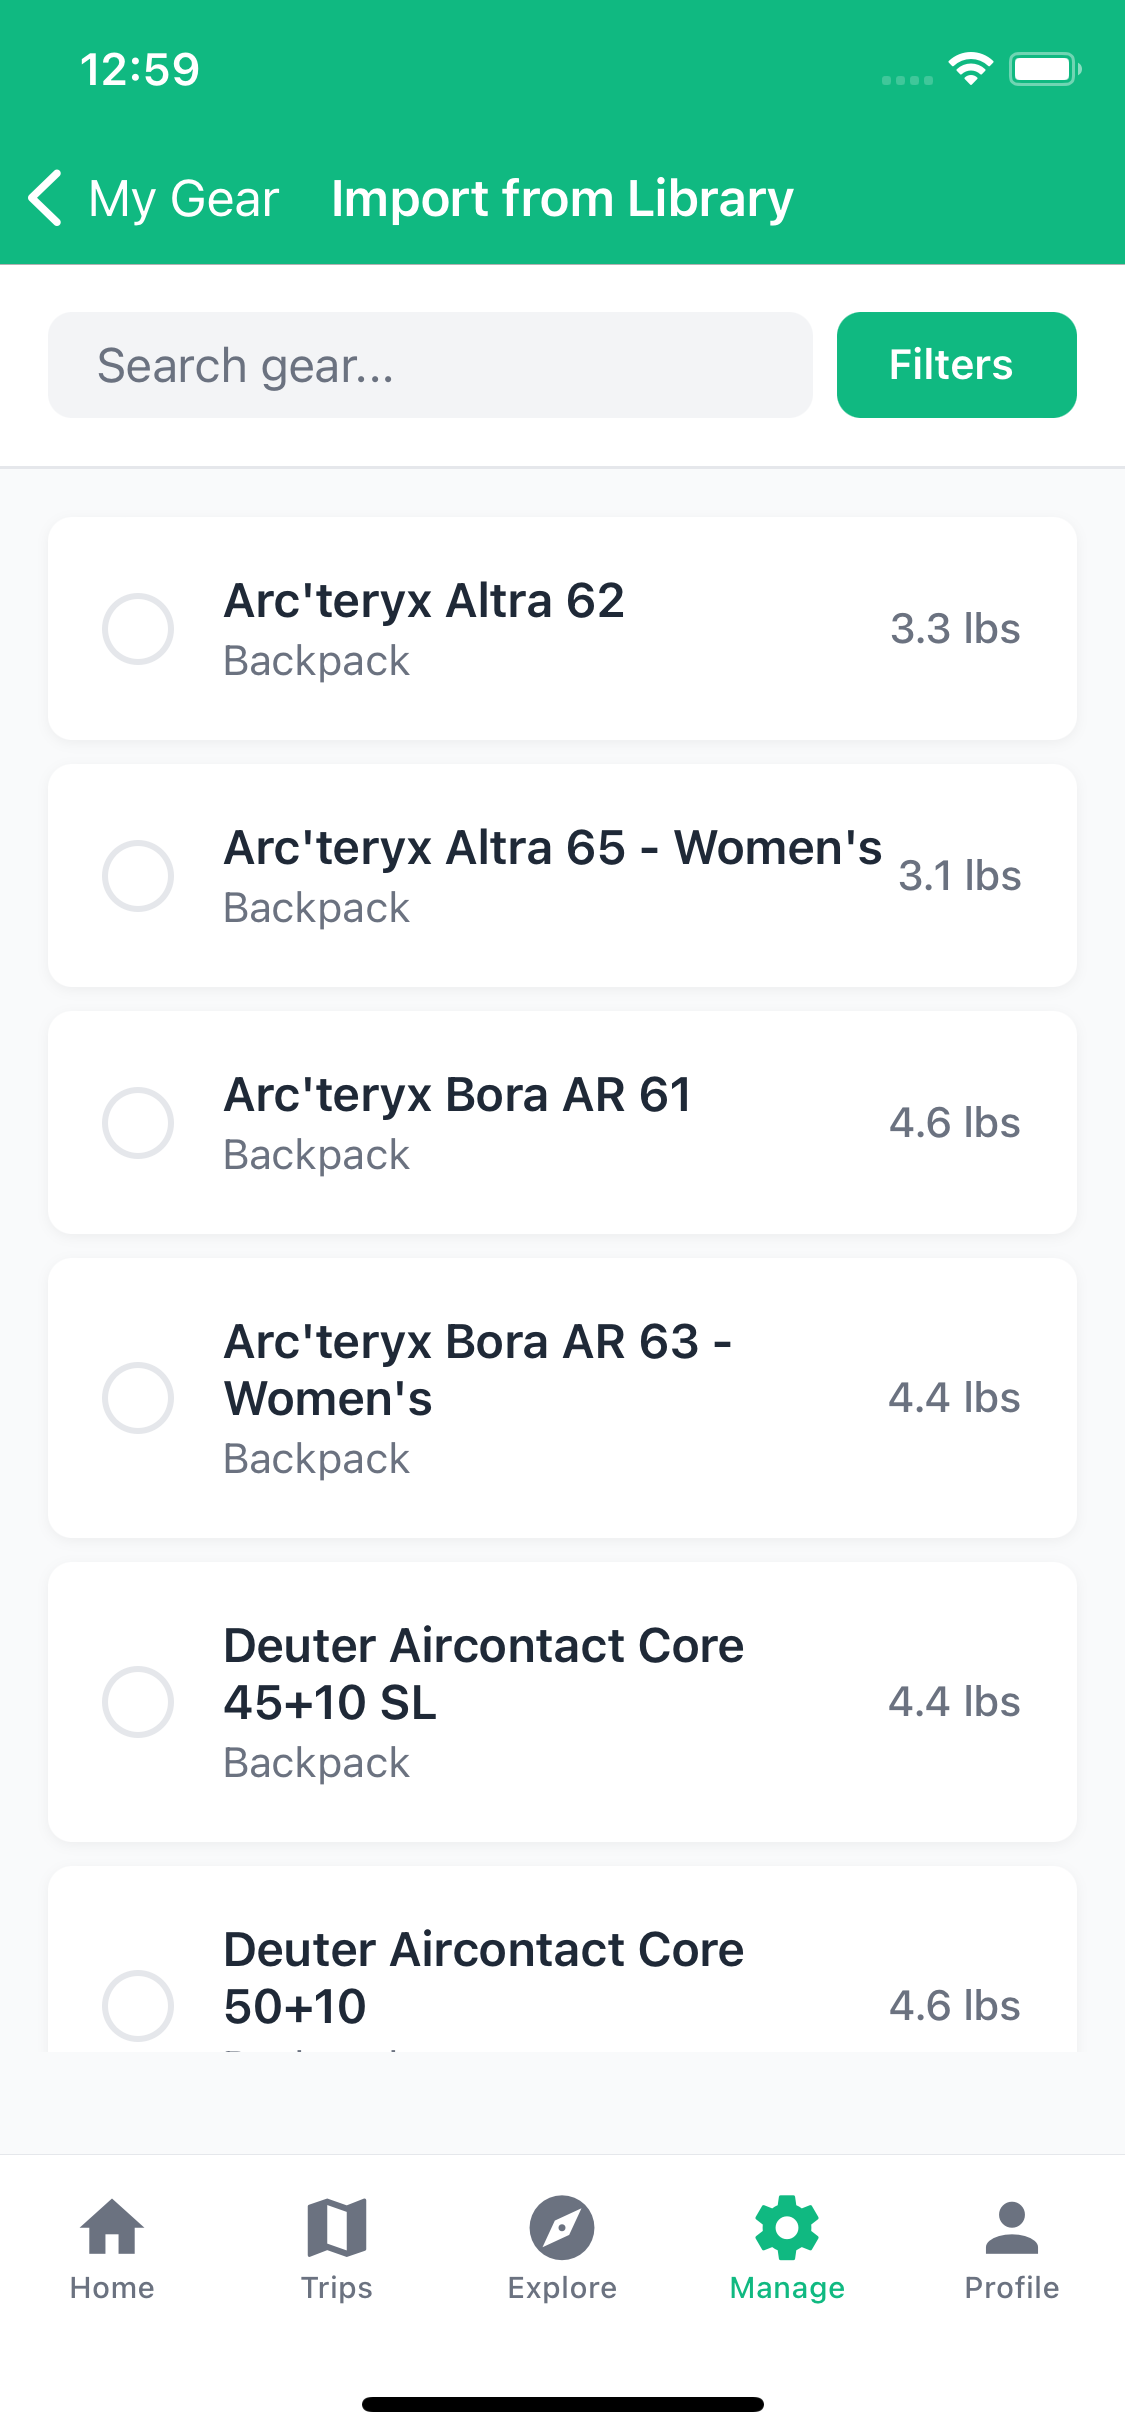The width and height of the screenshot is (1125, 2436).
Task: Select the Arc'teryx Bora AR 61 radio button
Action: (x=138, y=1123)
